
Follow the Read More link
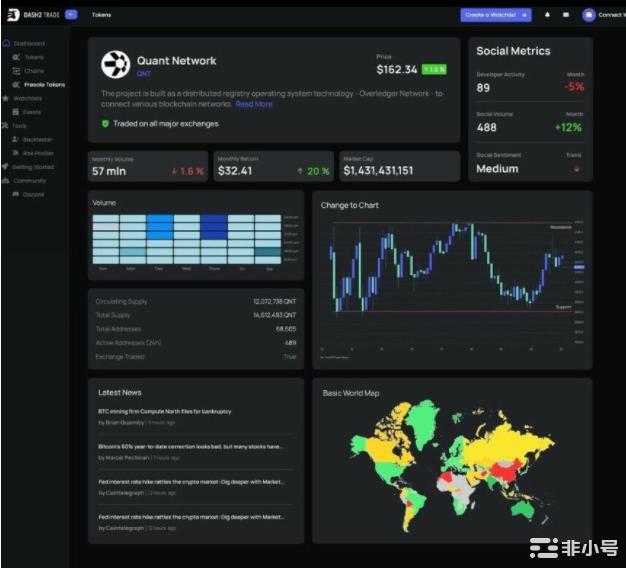click(x=254, y=104)
